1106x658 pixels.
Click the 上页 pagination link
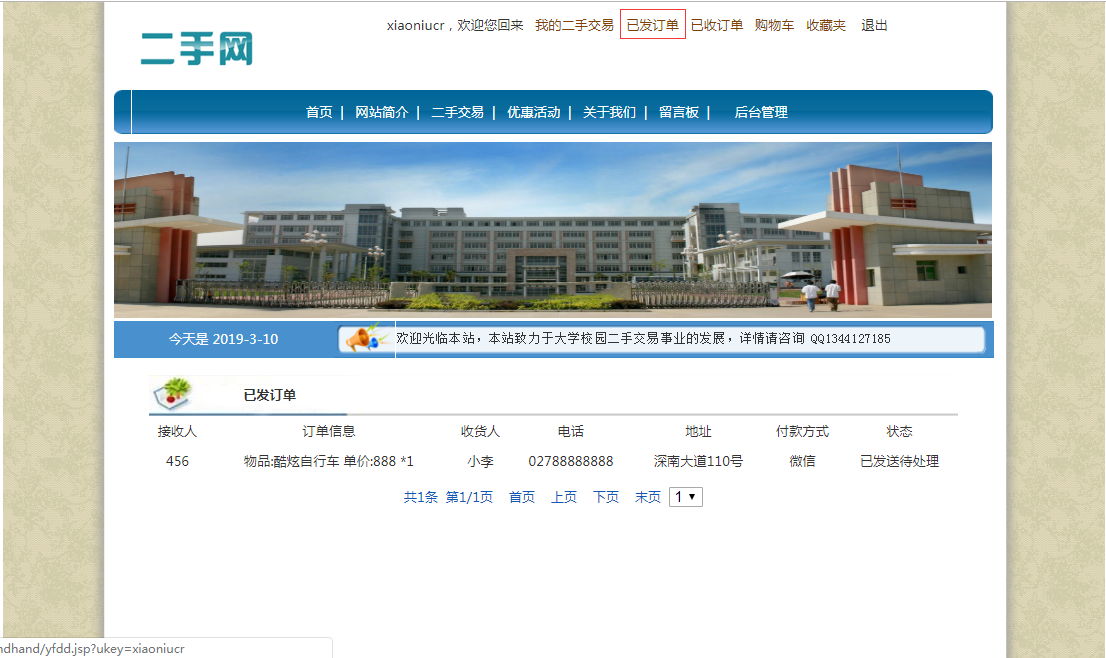pos(564,497)
